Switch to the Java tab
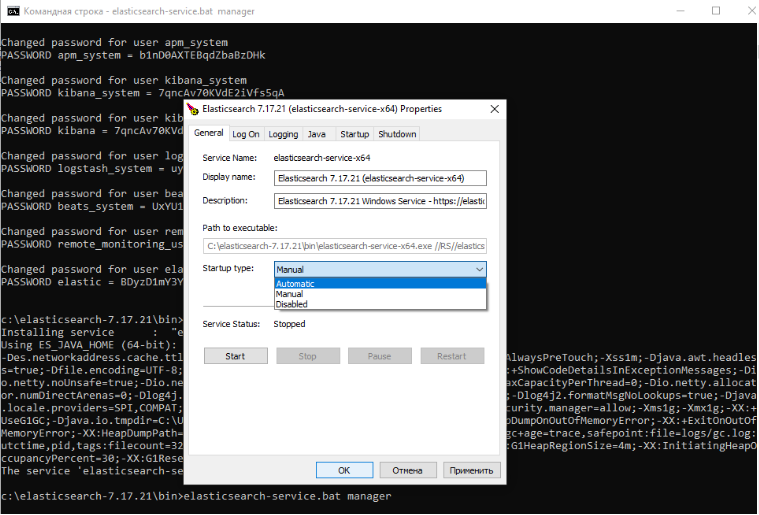Image resolution: width=759 pixels, height=515 pixels. tap(317, 134)
